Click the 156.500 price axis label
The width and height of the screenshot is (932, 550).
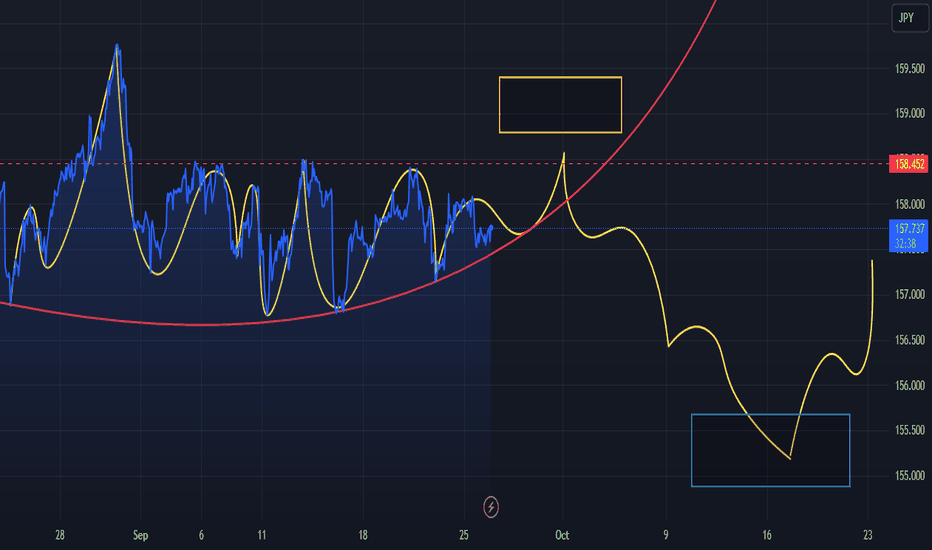[x=909, y=340]
